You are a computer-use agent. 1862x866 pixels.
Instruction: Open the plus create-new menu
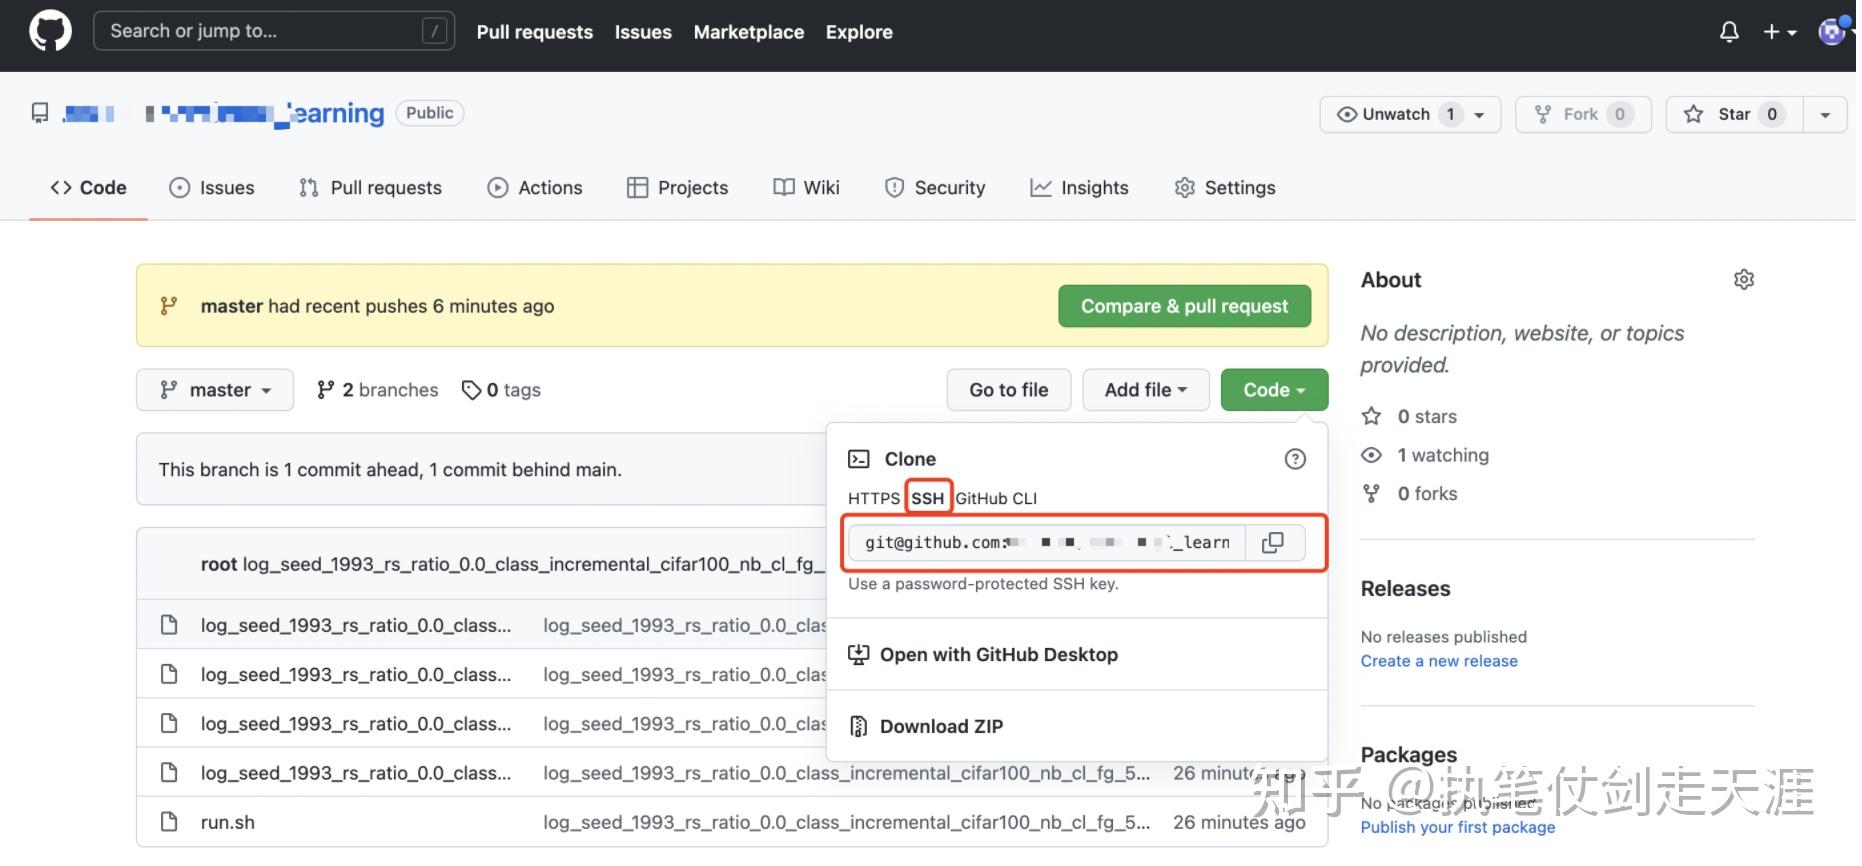(x=1778, y=32)
